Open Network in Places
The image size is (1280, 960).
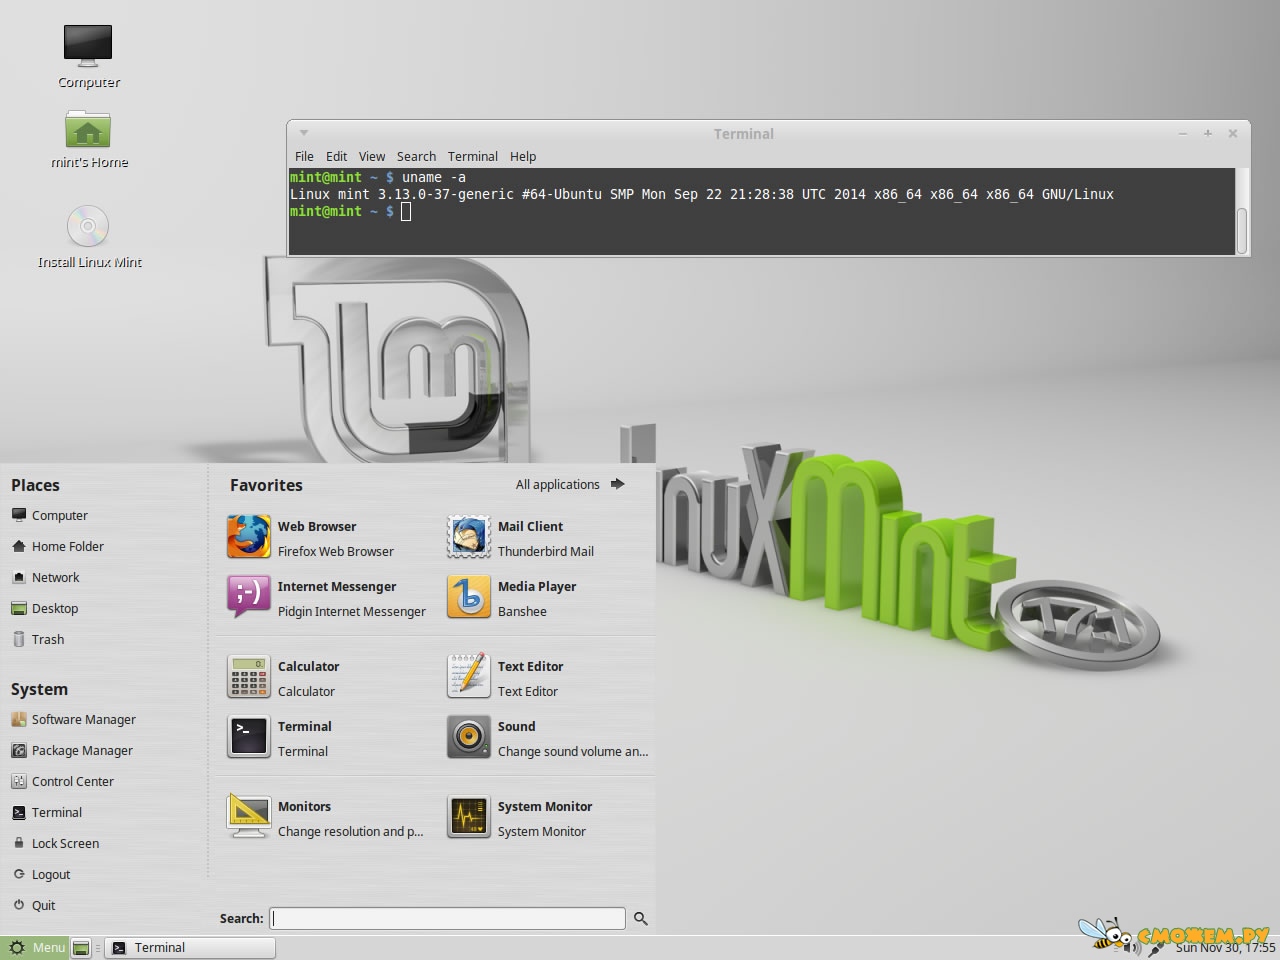pos(46,577)
